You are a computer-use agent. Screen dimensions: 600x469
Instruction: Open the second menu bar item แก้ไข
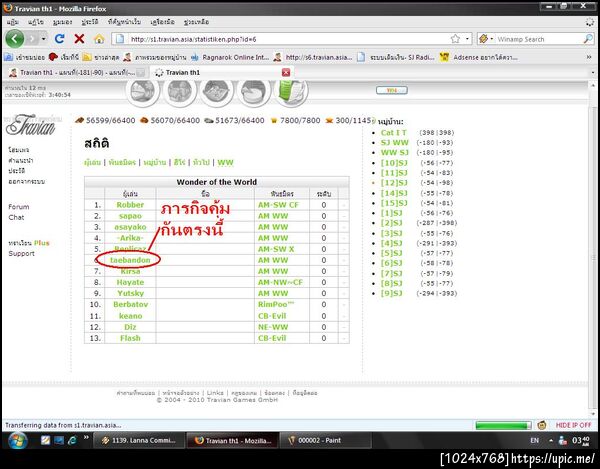pos(36,22)
